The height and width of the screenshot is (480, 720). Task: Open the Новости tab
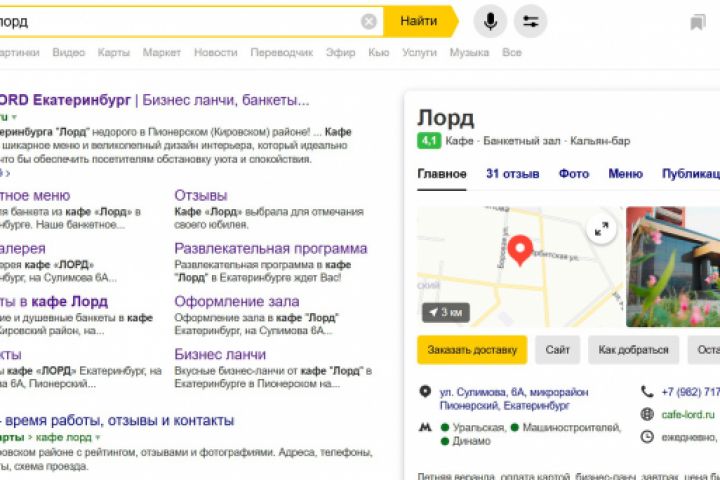coord(215,52)
